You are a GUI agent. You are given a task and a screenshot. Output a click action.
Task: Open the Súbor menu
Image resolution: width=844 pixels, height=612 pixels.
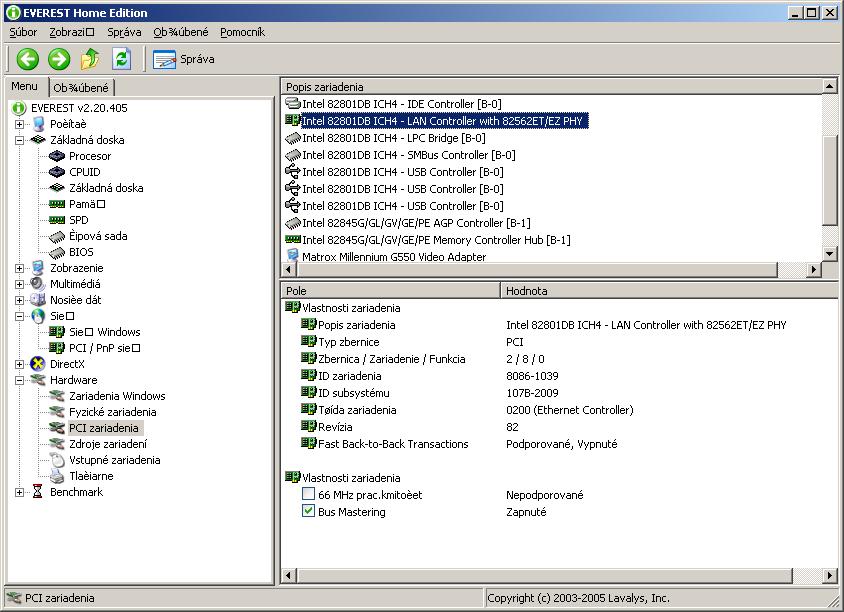pos(23,32)
